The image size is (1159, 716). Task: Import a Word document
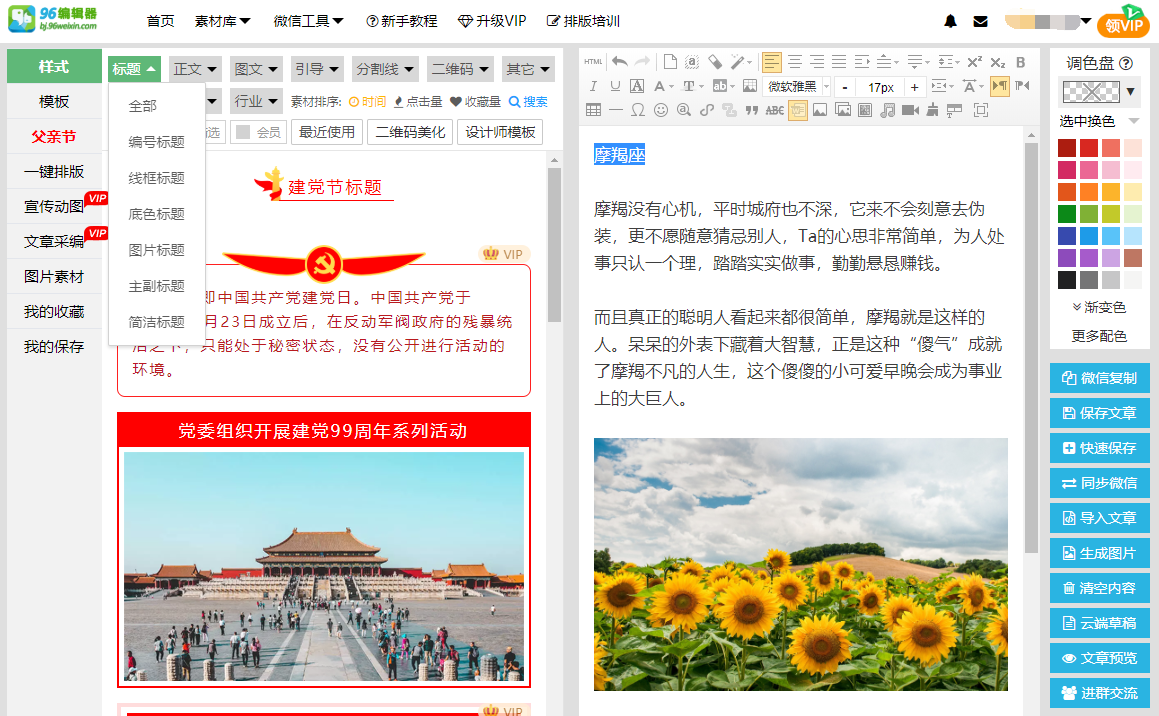(x=796, y=110)
